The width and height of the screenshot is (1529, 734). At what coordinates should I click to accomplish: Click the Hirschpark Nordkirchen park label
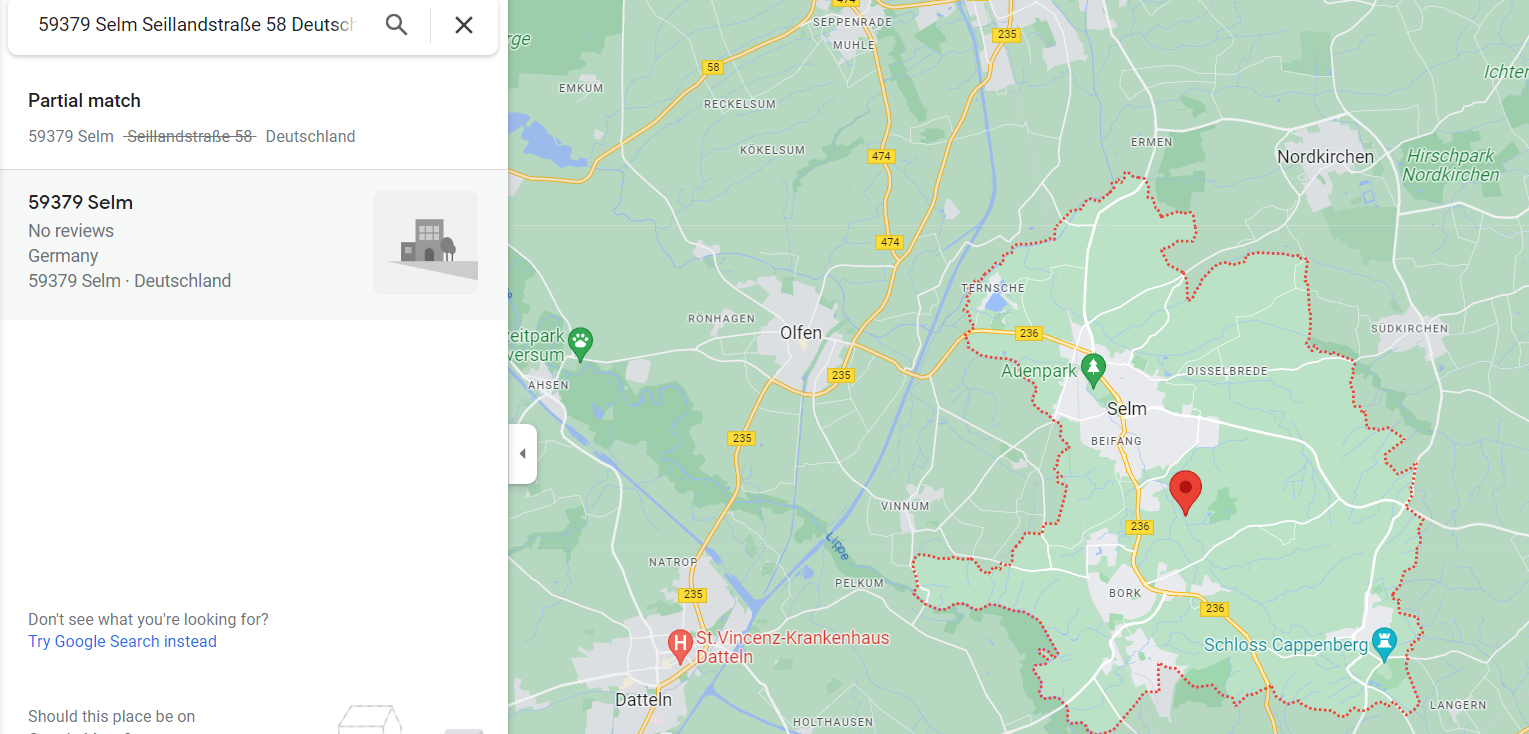1450,165
